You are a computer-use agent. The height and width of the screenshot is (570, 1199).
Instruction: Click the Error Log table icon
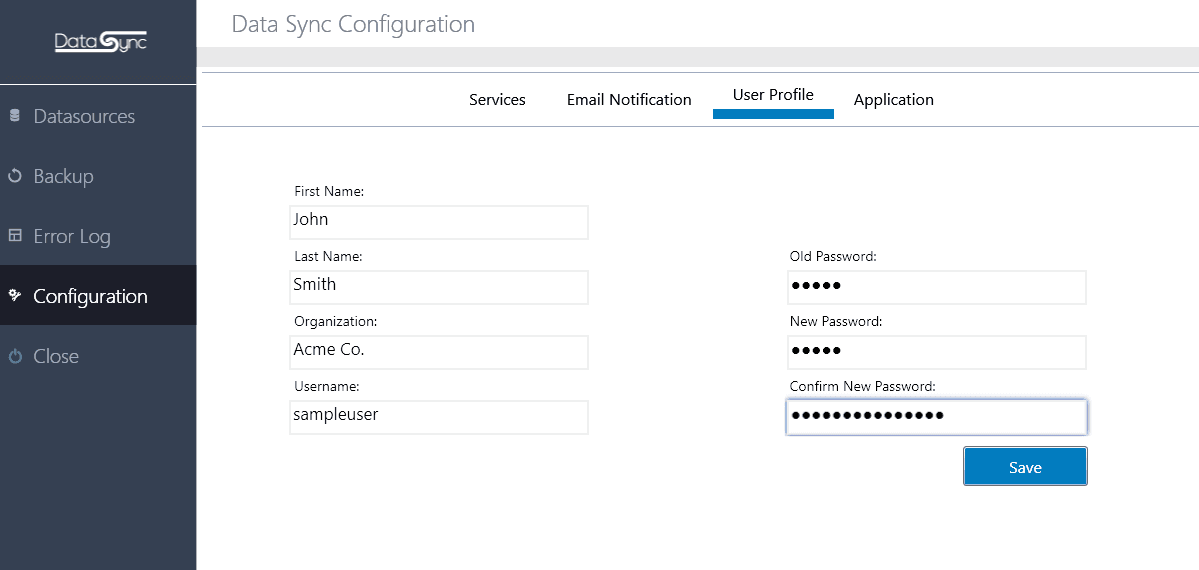point(14,236)
